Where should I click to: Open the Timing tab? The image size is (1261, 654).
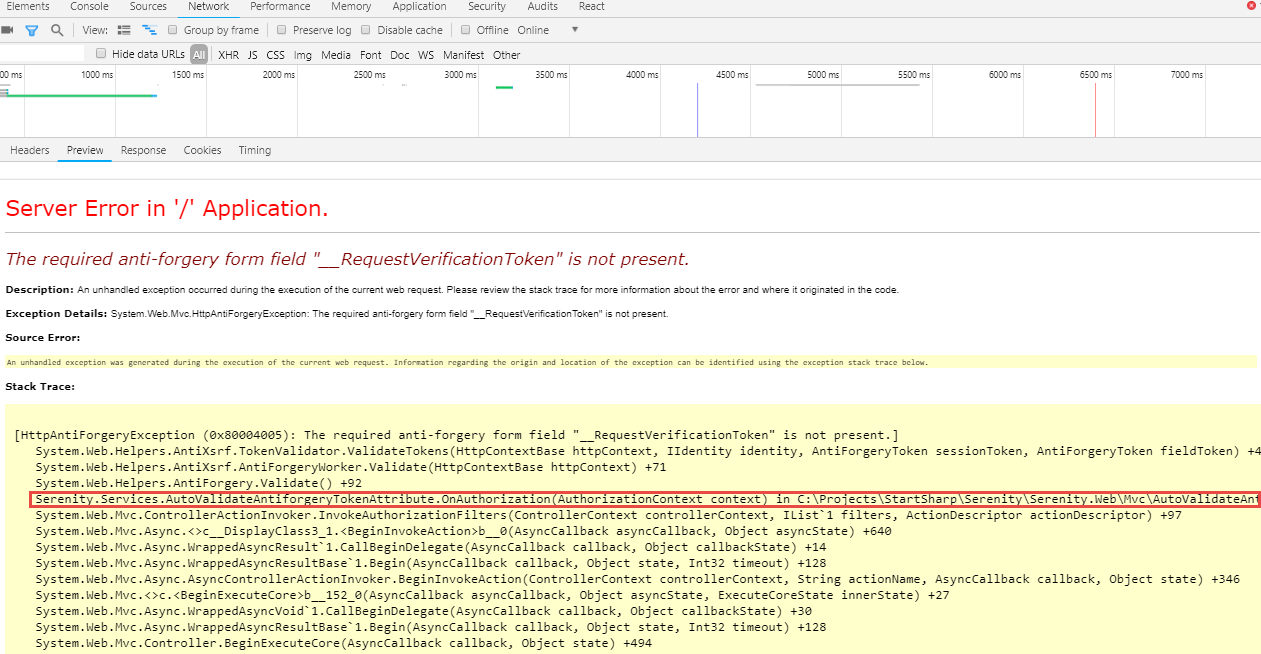(x=254, y=149)
